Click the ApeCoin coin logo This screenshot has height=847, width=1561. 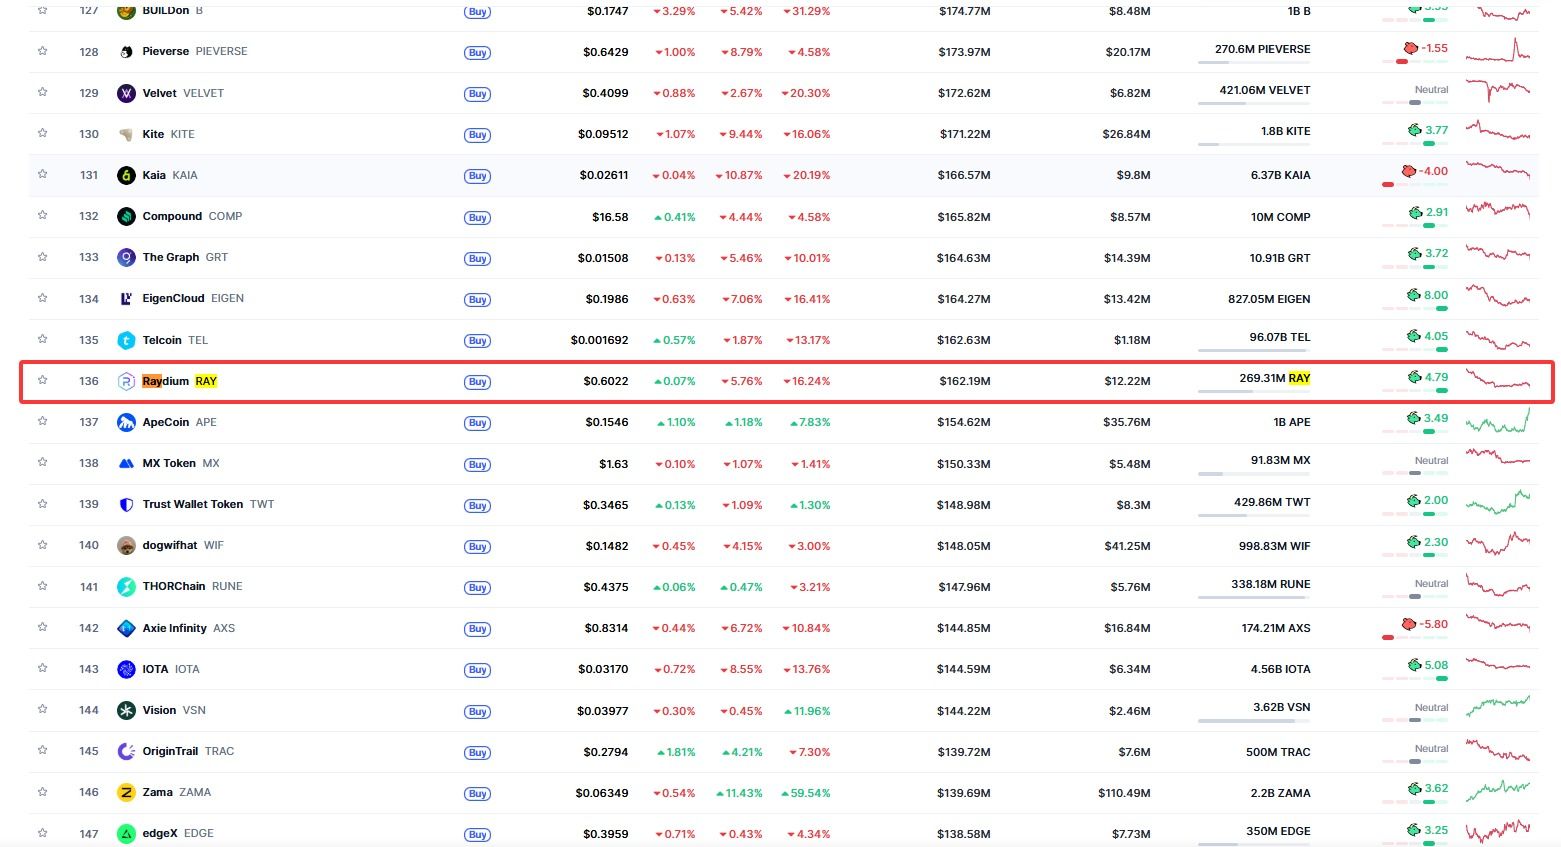coord(126,422)
